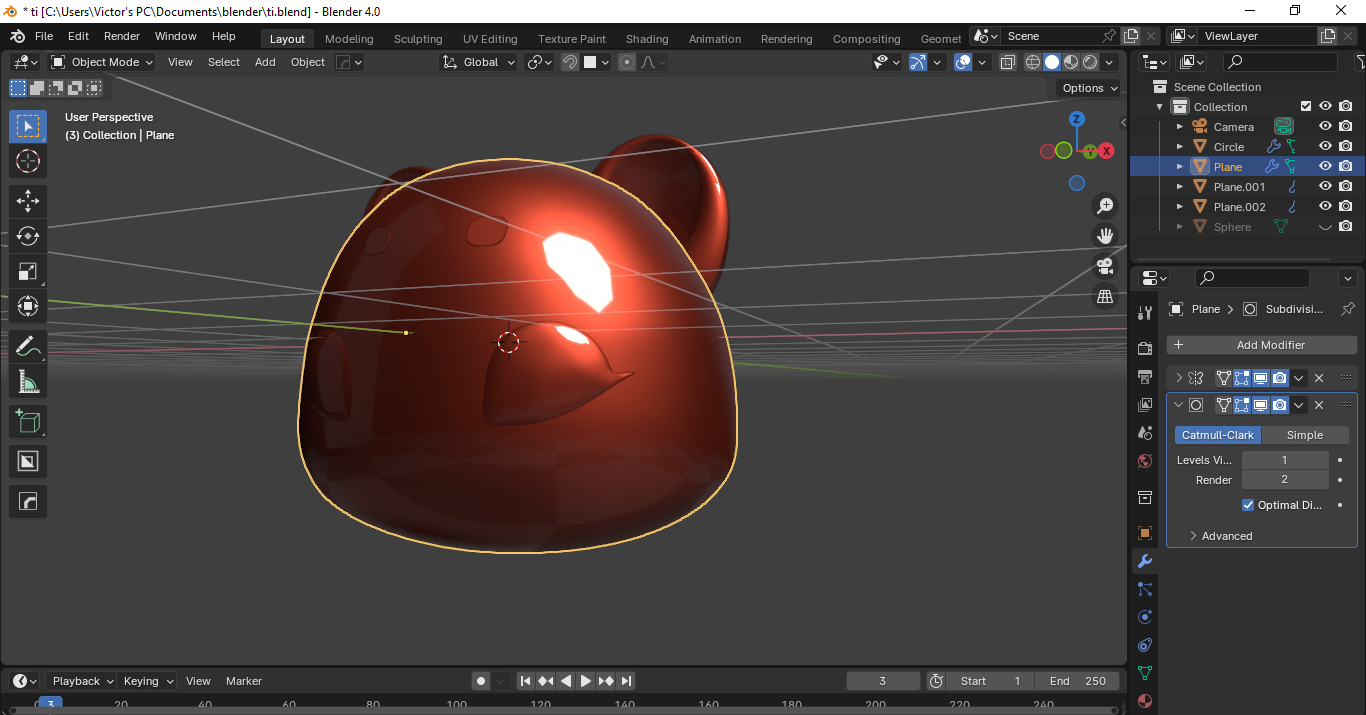
Task: Open the View Layer properties tab
Action: point(1145,405)
